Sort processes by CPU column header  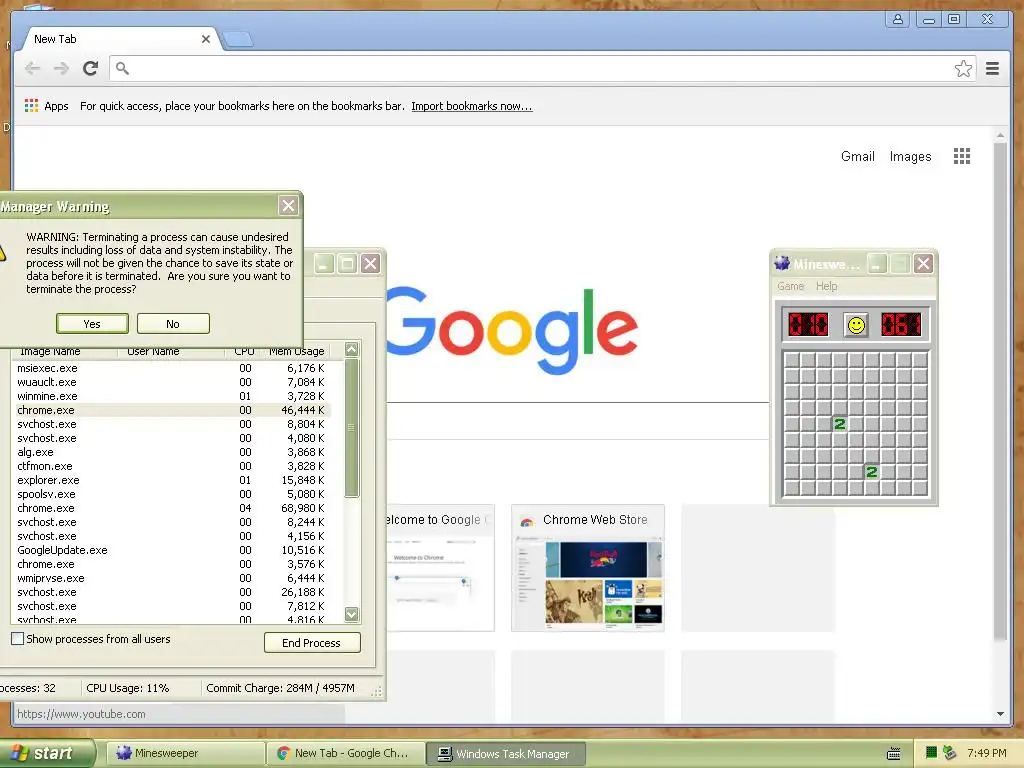(x=244, y=351)
